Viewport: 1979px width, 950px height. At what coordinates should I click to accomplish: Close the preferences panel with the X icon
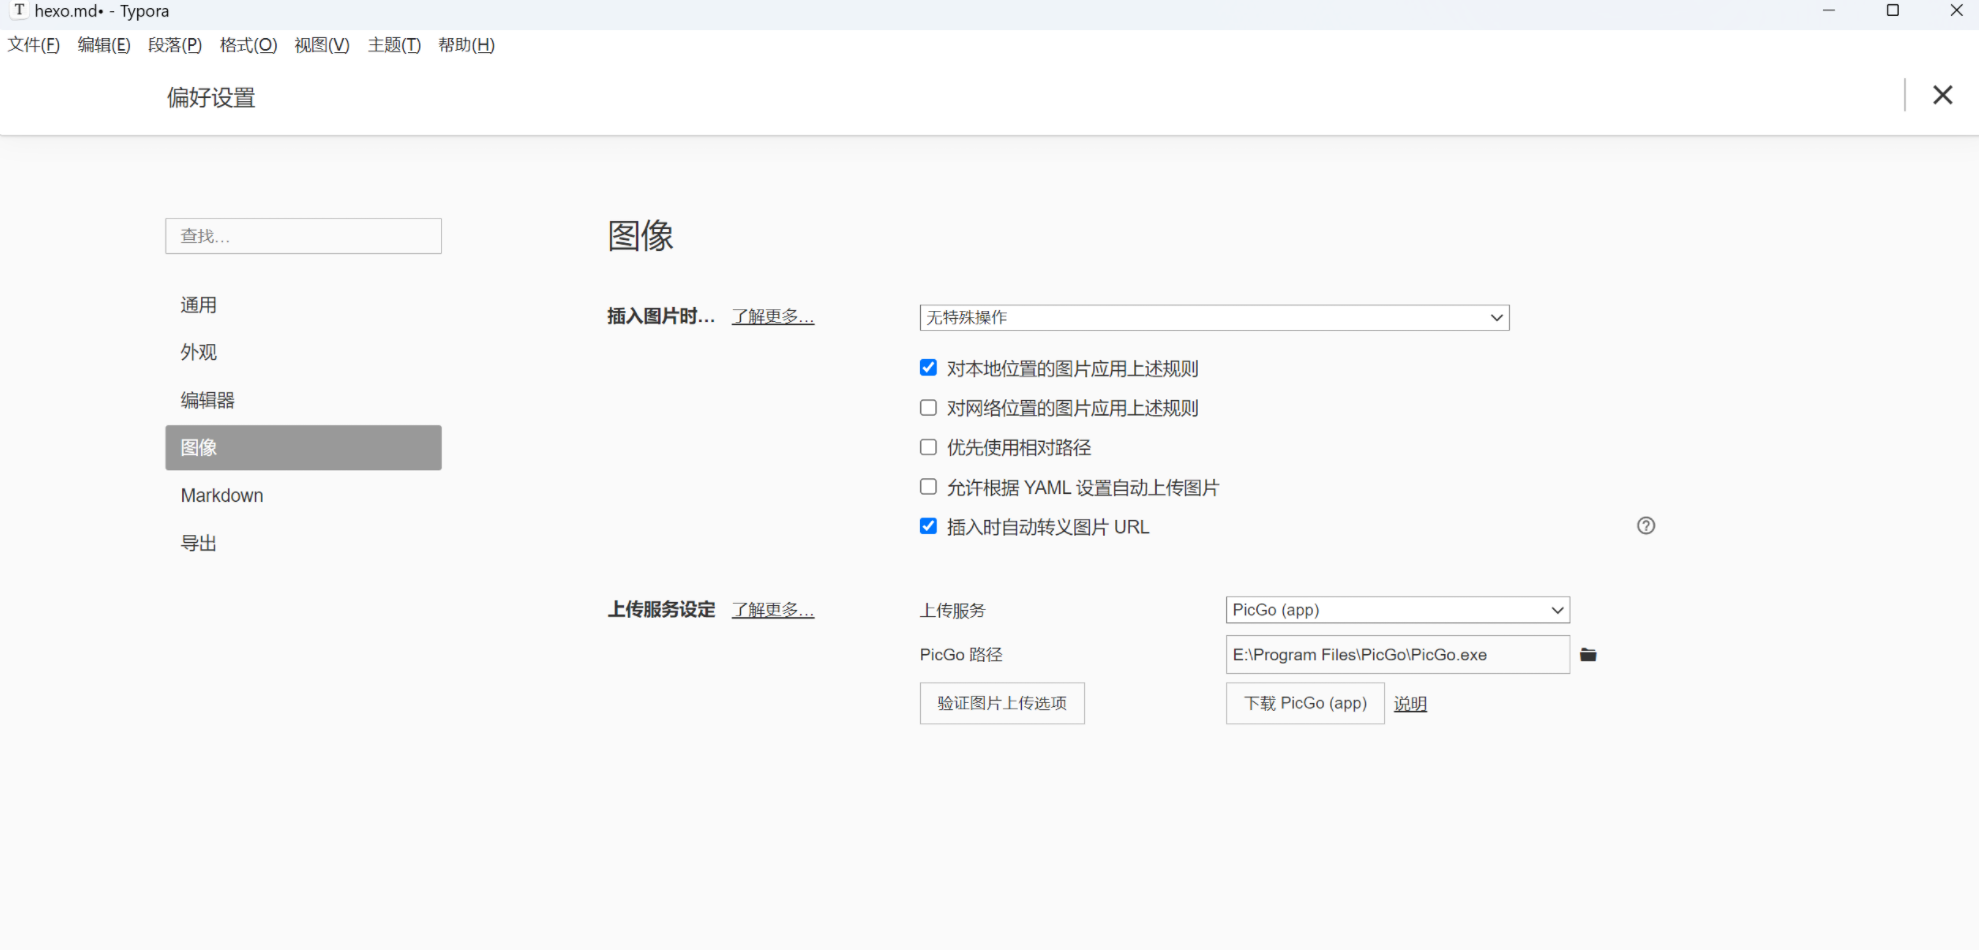(x=1942, y=95)
